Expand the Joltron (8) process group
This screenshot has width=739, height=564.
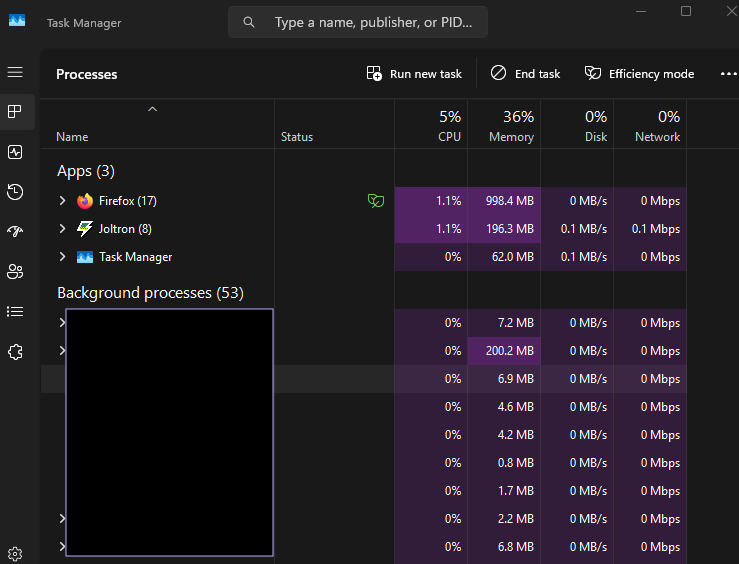(x=63, y=229)
